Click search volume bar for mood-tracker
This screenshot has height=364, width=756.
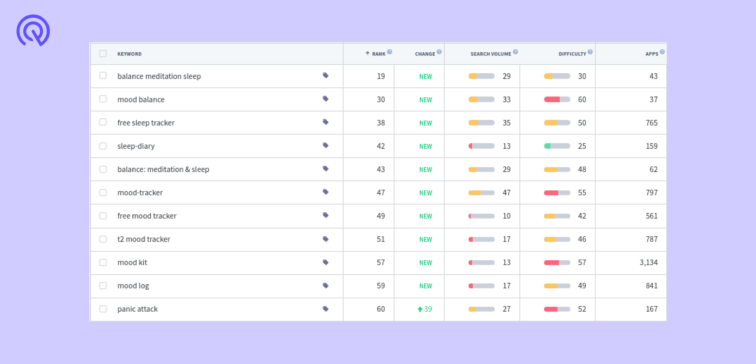coord(481,193)
